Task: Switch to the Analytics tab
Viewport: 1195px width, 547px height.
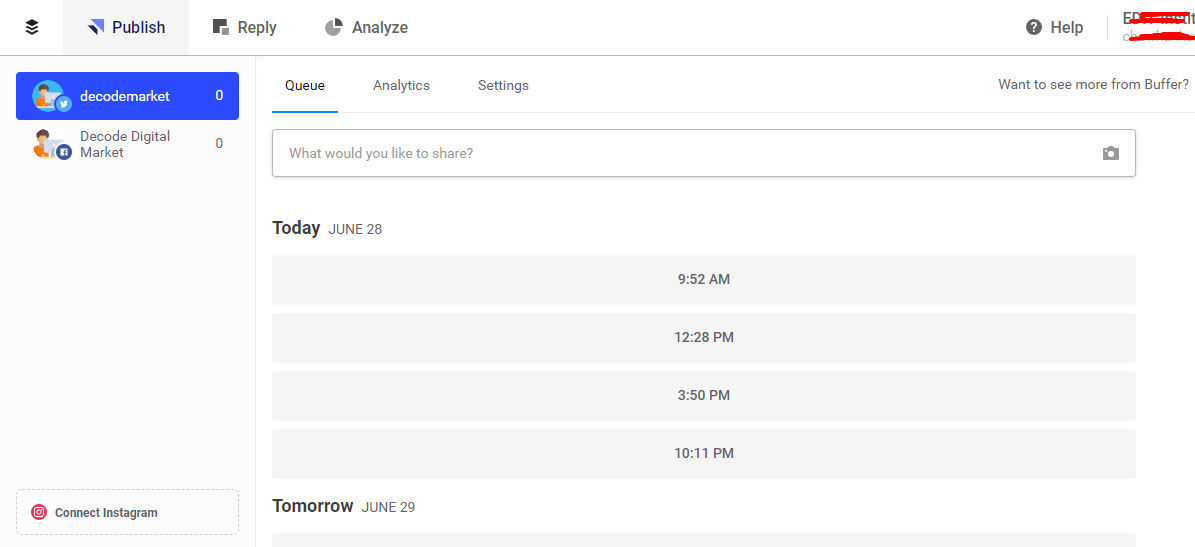Action: pyautogui.click(x=401, y=85)
